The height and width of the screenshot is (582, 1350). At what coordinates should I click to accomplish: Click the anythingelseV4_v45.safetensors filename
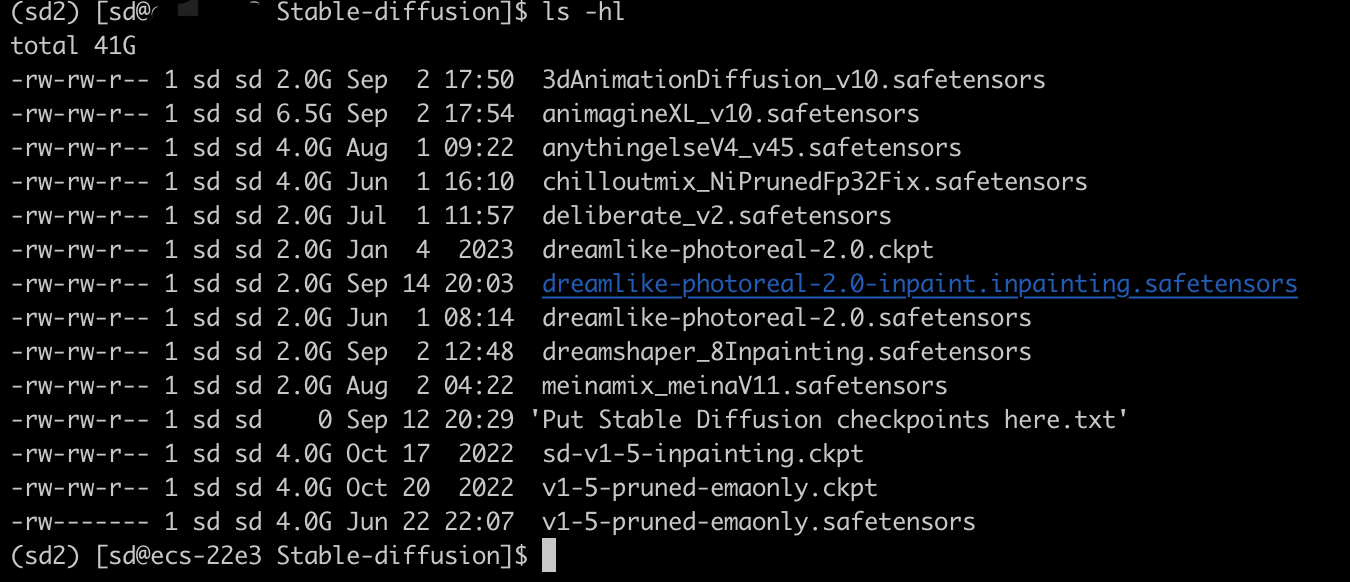(752, 148)
